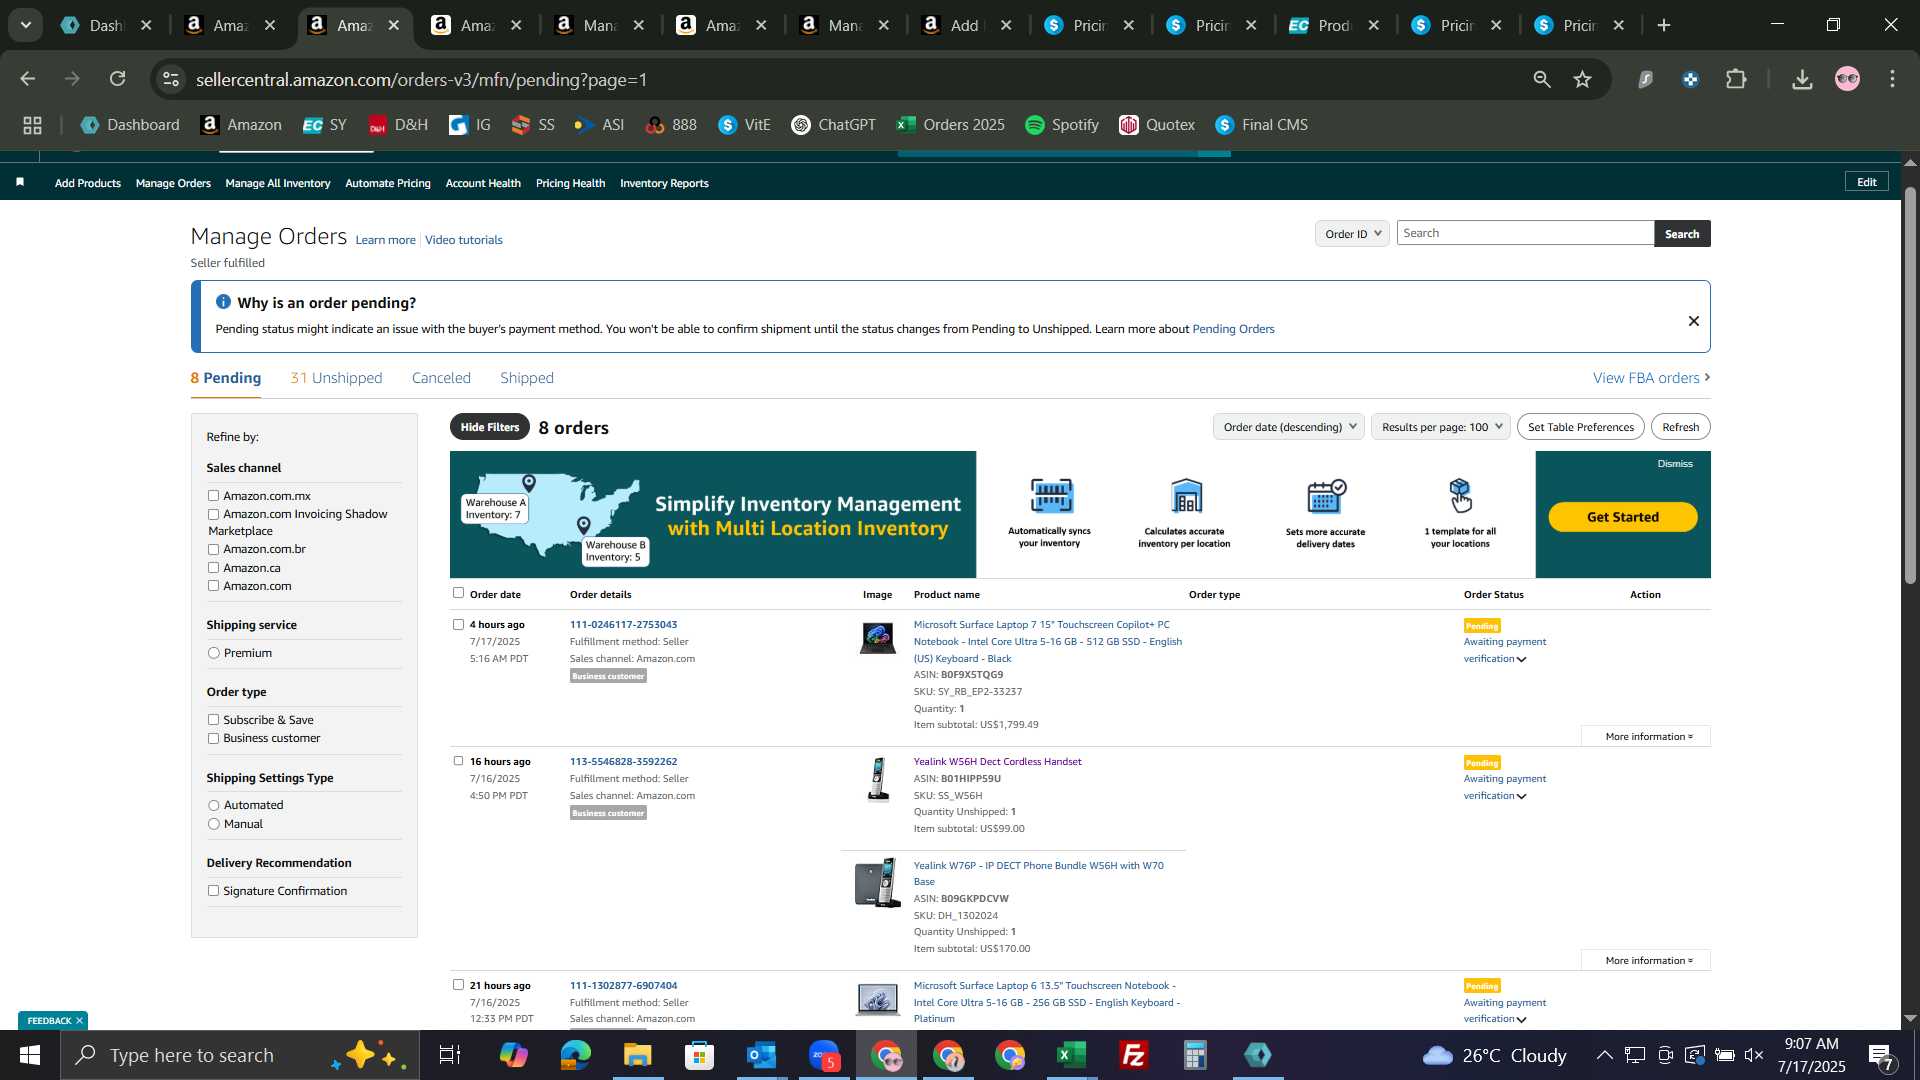1920x1080 pixels.
Task: Open Task View in the taskbar
Action: click(450, 1055)
